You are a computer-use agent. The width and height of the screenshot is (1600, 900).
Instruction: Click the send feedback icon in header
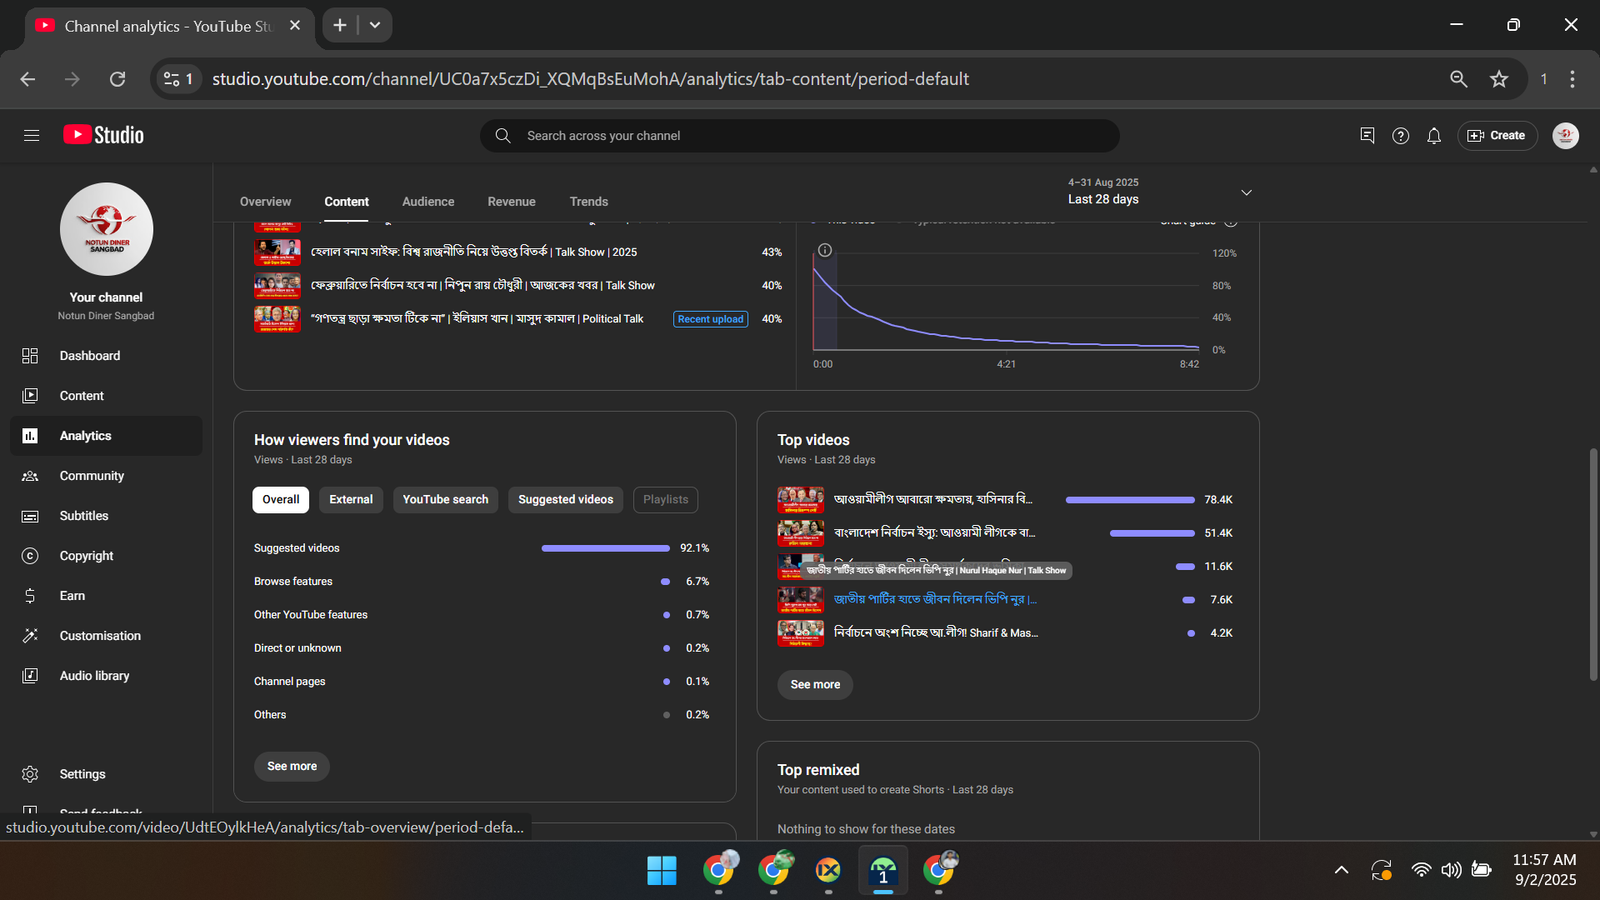1367,136
